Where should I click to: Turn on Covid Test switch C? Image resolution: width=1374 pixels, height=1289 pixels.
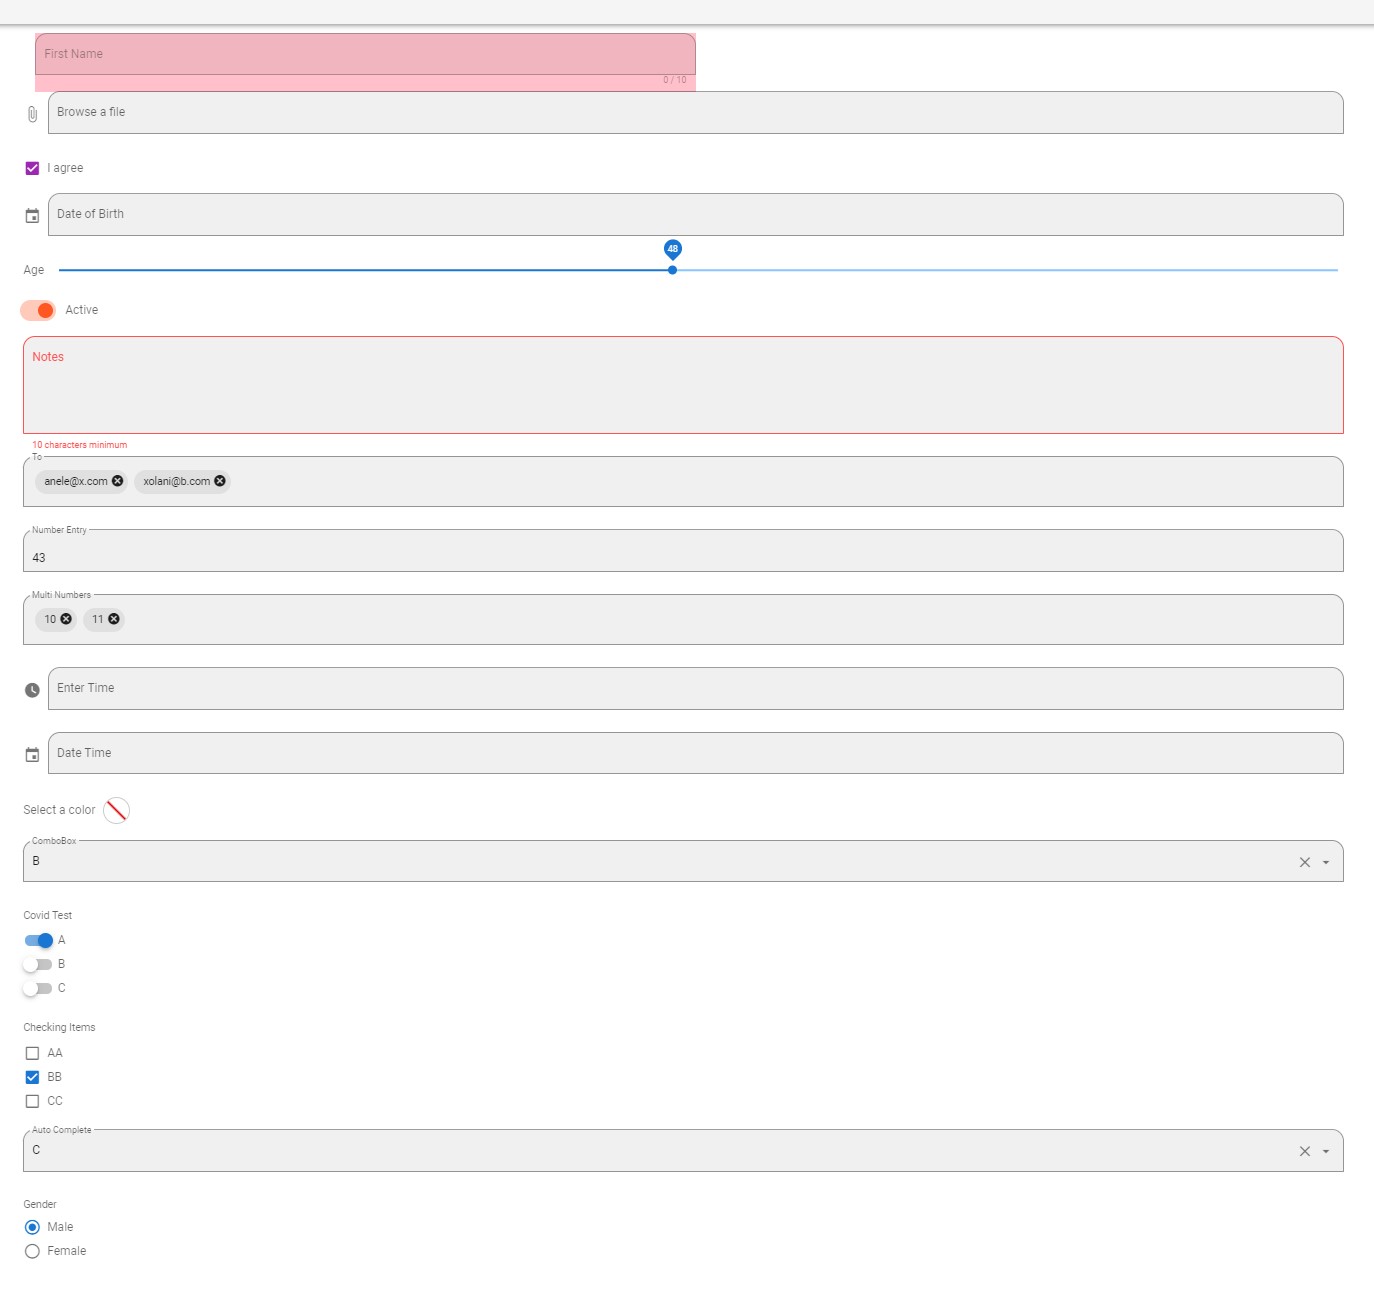[38, 988]
